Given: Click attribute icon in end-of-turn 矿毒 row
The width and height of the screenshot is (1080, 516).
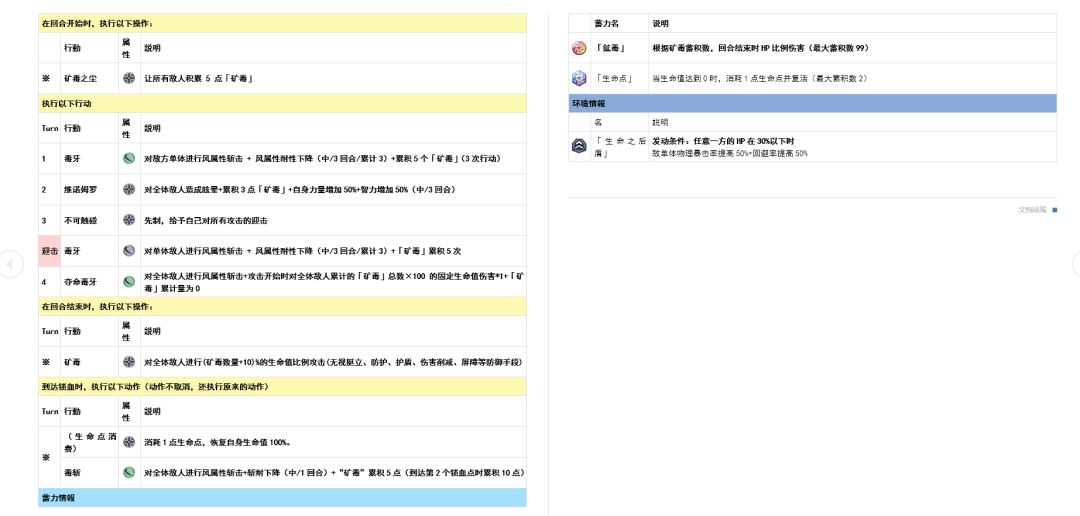Looking at the screenshot, I should 129,362.
